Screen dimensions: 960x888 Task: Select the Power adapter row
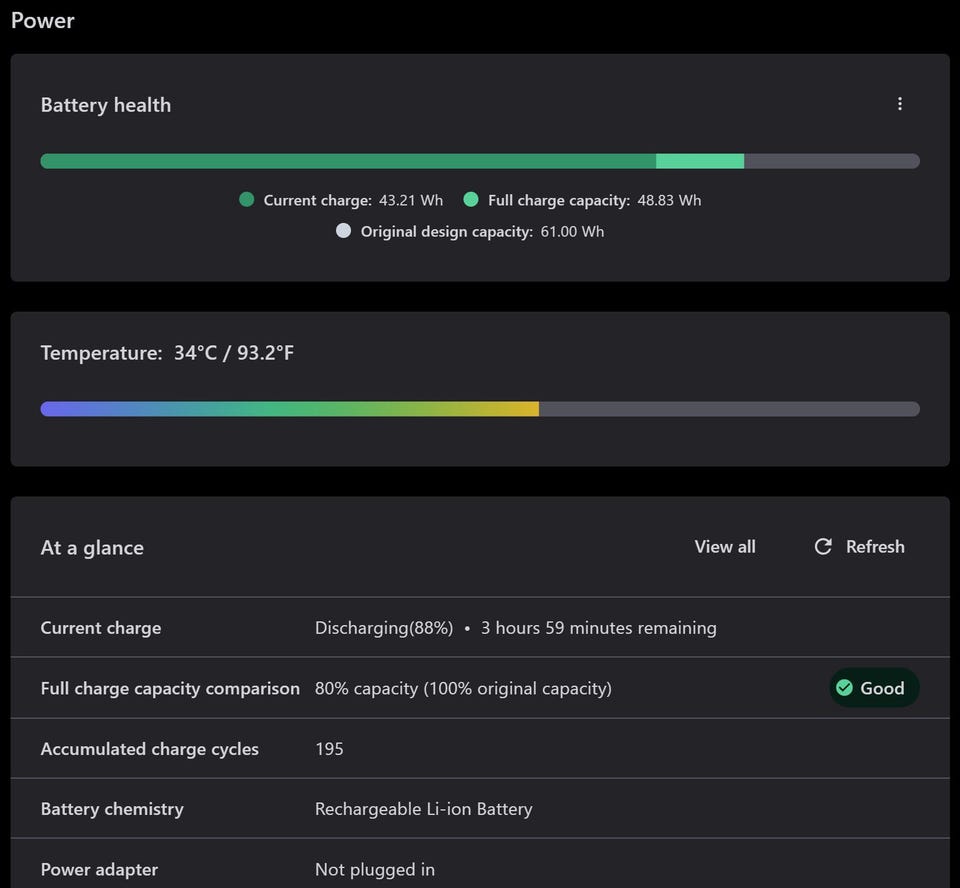(x=480, y=869)
